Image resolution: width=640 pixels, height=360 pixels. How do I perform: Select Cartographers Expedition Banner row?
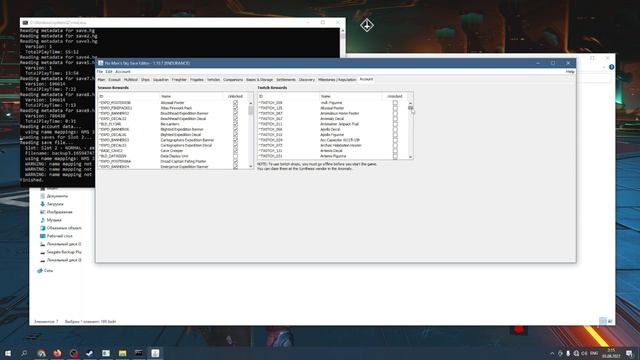(173, 140)
